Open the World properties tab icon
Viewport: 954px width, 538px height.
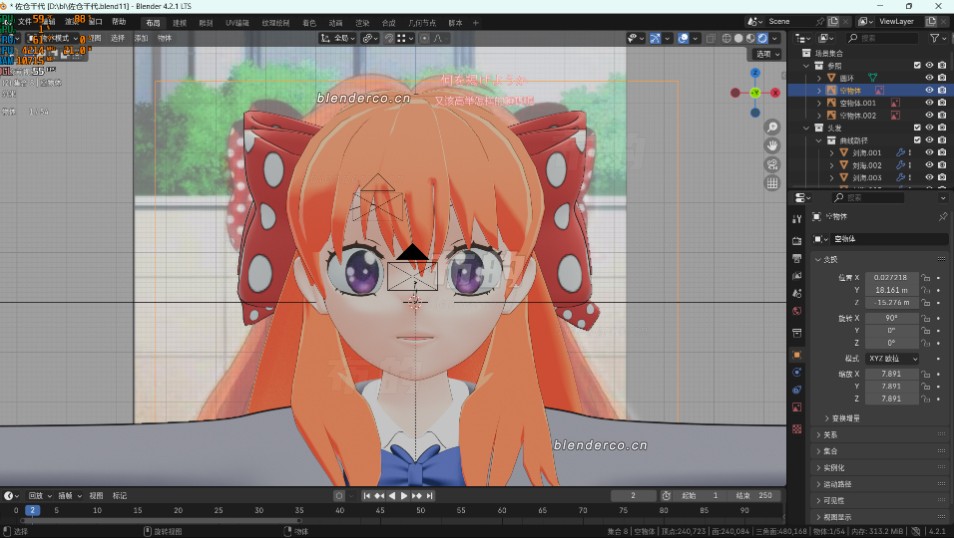(797, 311)
